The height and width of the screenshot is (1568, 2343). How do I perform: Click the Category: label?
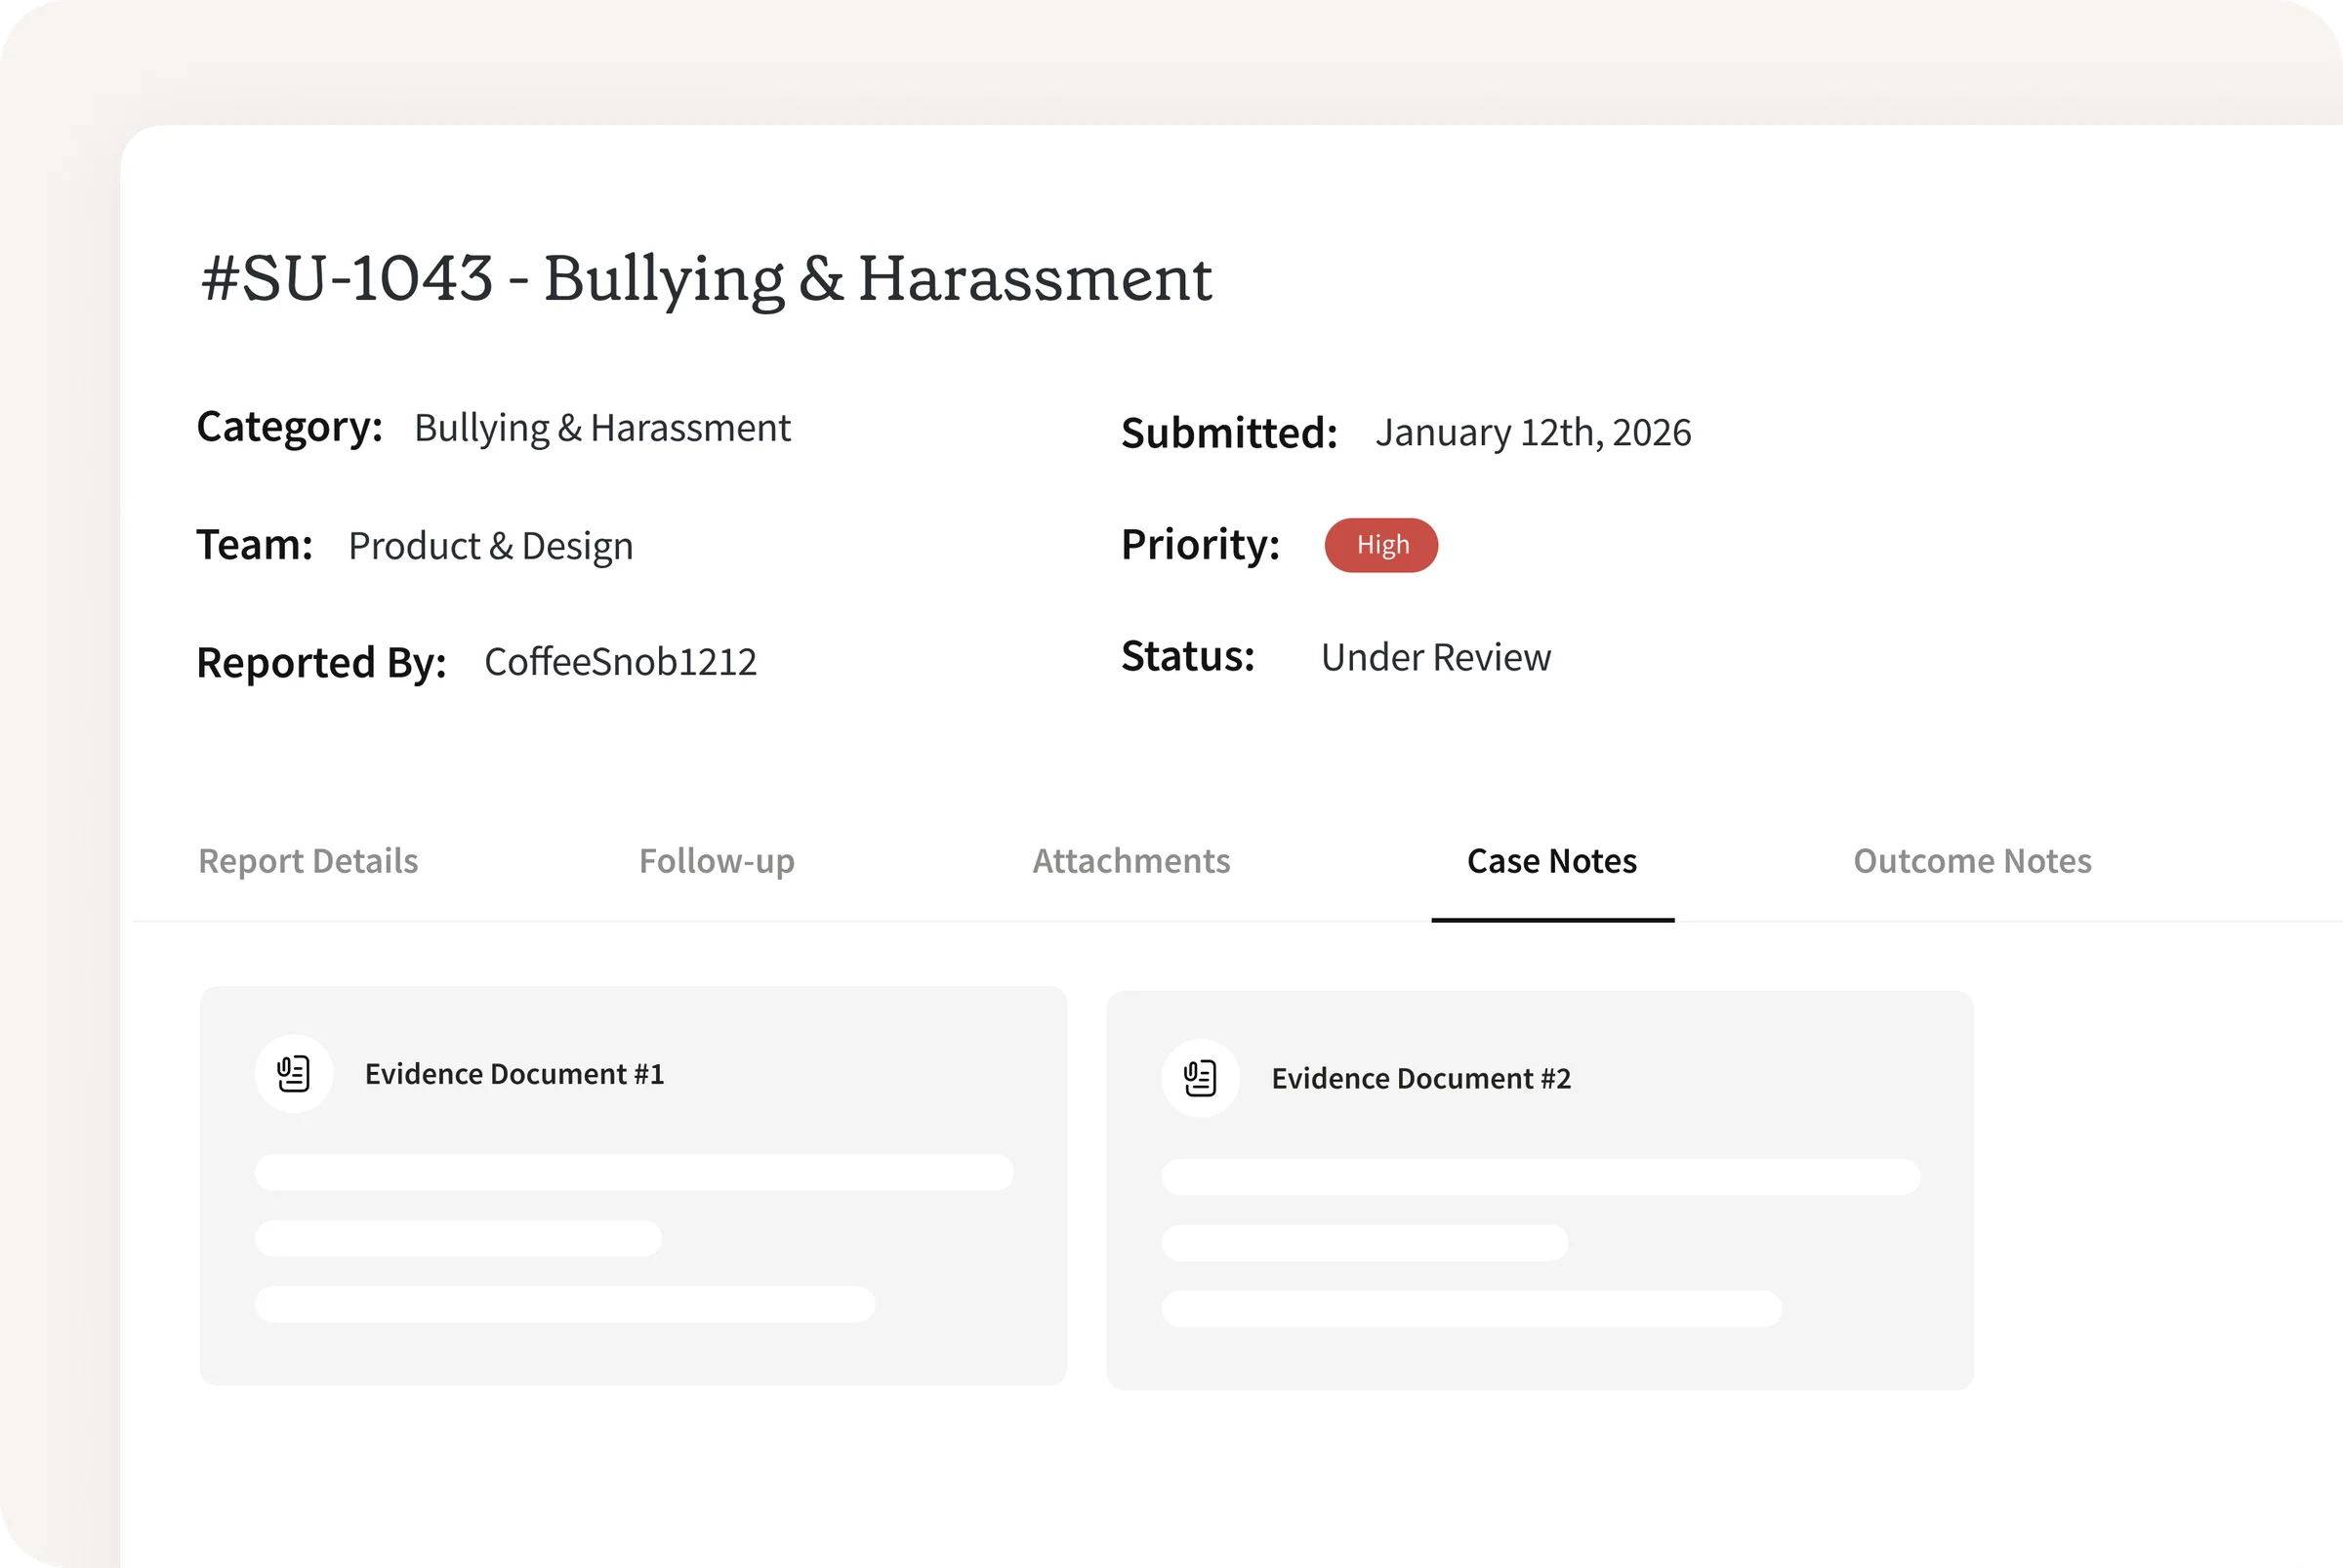pyautogui.click(x=290, y=427)
